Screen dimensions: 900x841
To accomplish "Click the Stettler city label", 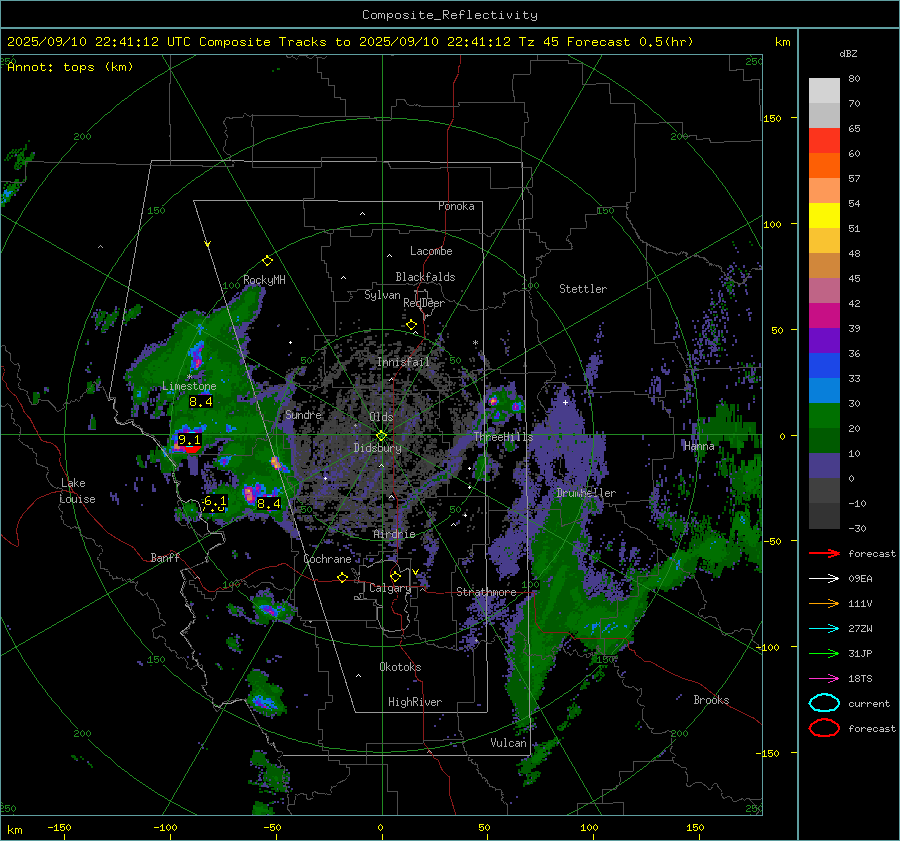I will [x=583, y=289].
